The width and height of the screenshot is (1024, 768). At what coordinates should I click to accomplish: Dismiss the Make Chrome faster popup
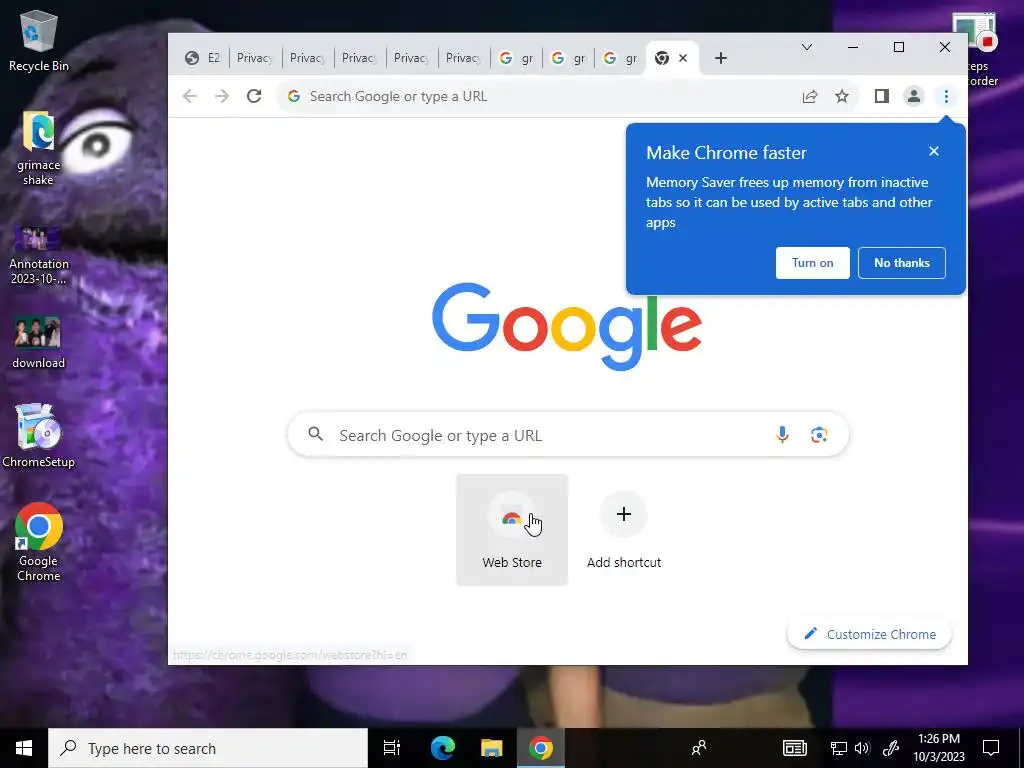[934, 151]
